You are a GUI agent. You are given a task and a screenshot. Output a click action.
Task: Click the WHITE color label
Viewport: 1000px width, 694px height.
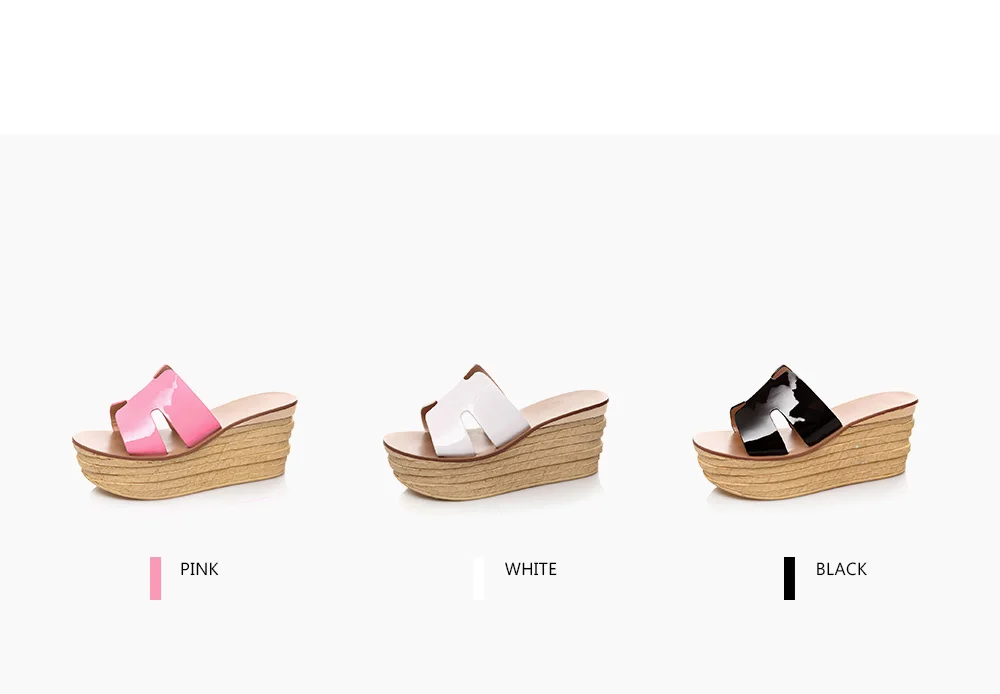pos(531,569)
